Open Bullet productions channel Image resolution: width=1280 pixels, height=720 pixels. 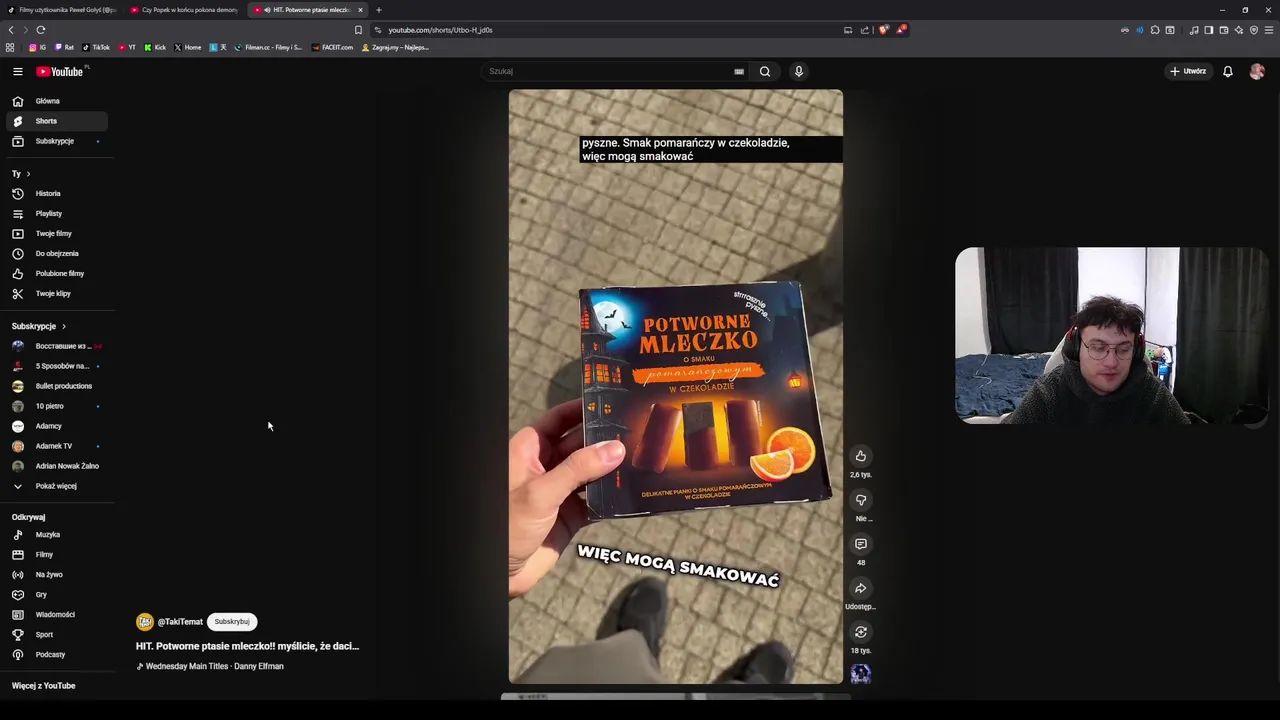[x=57, y=386]
